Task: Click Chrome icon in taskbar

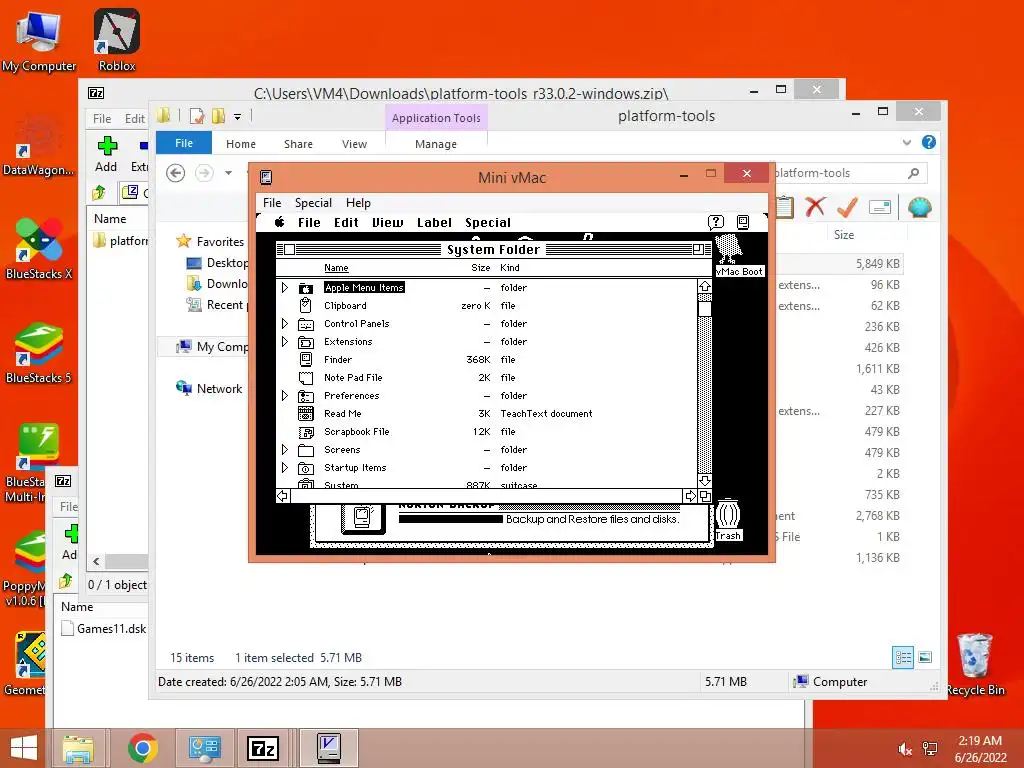Action: (x=143, y=748)
